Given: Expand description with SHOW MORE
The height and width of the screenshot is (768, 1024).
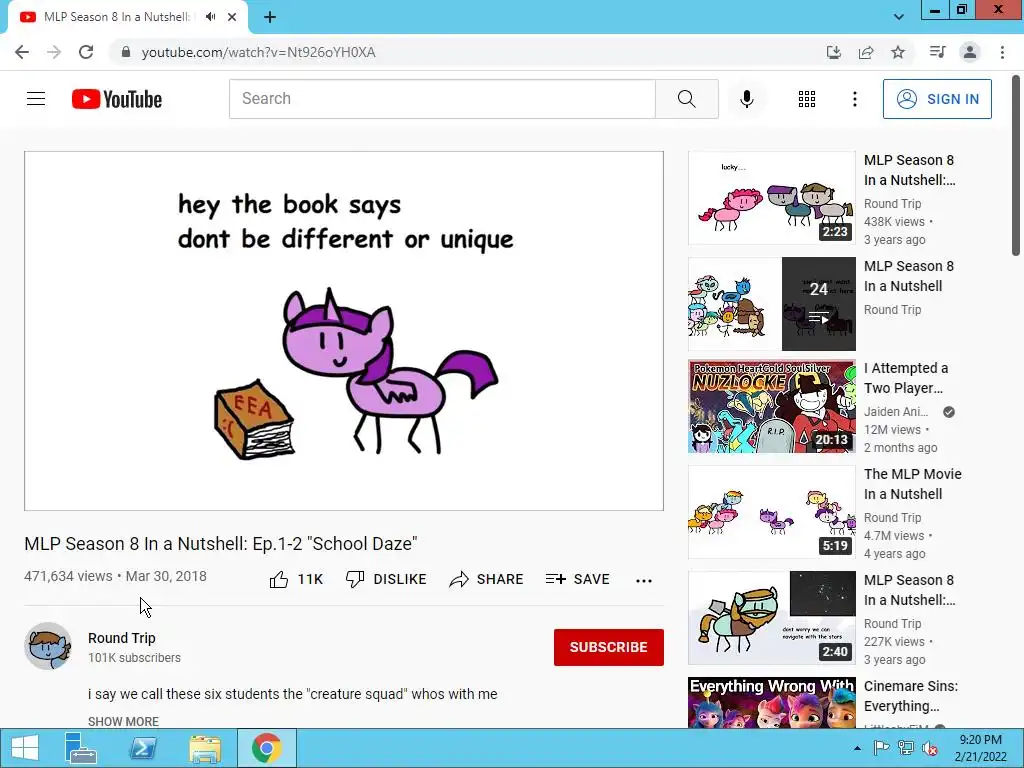Looking at the screenshot, I should [x=123, y=721].
